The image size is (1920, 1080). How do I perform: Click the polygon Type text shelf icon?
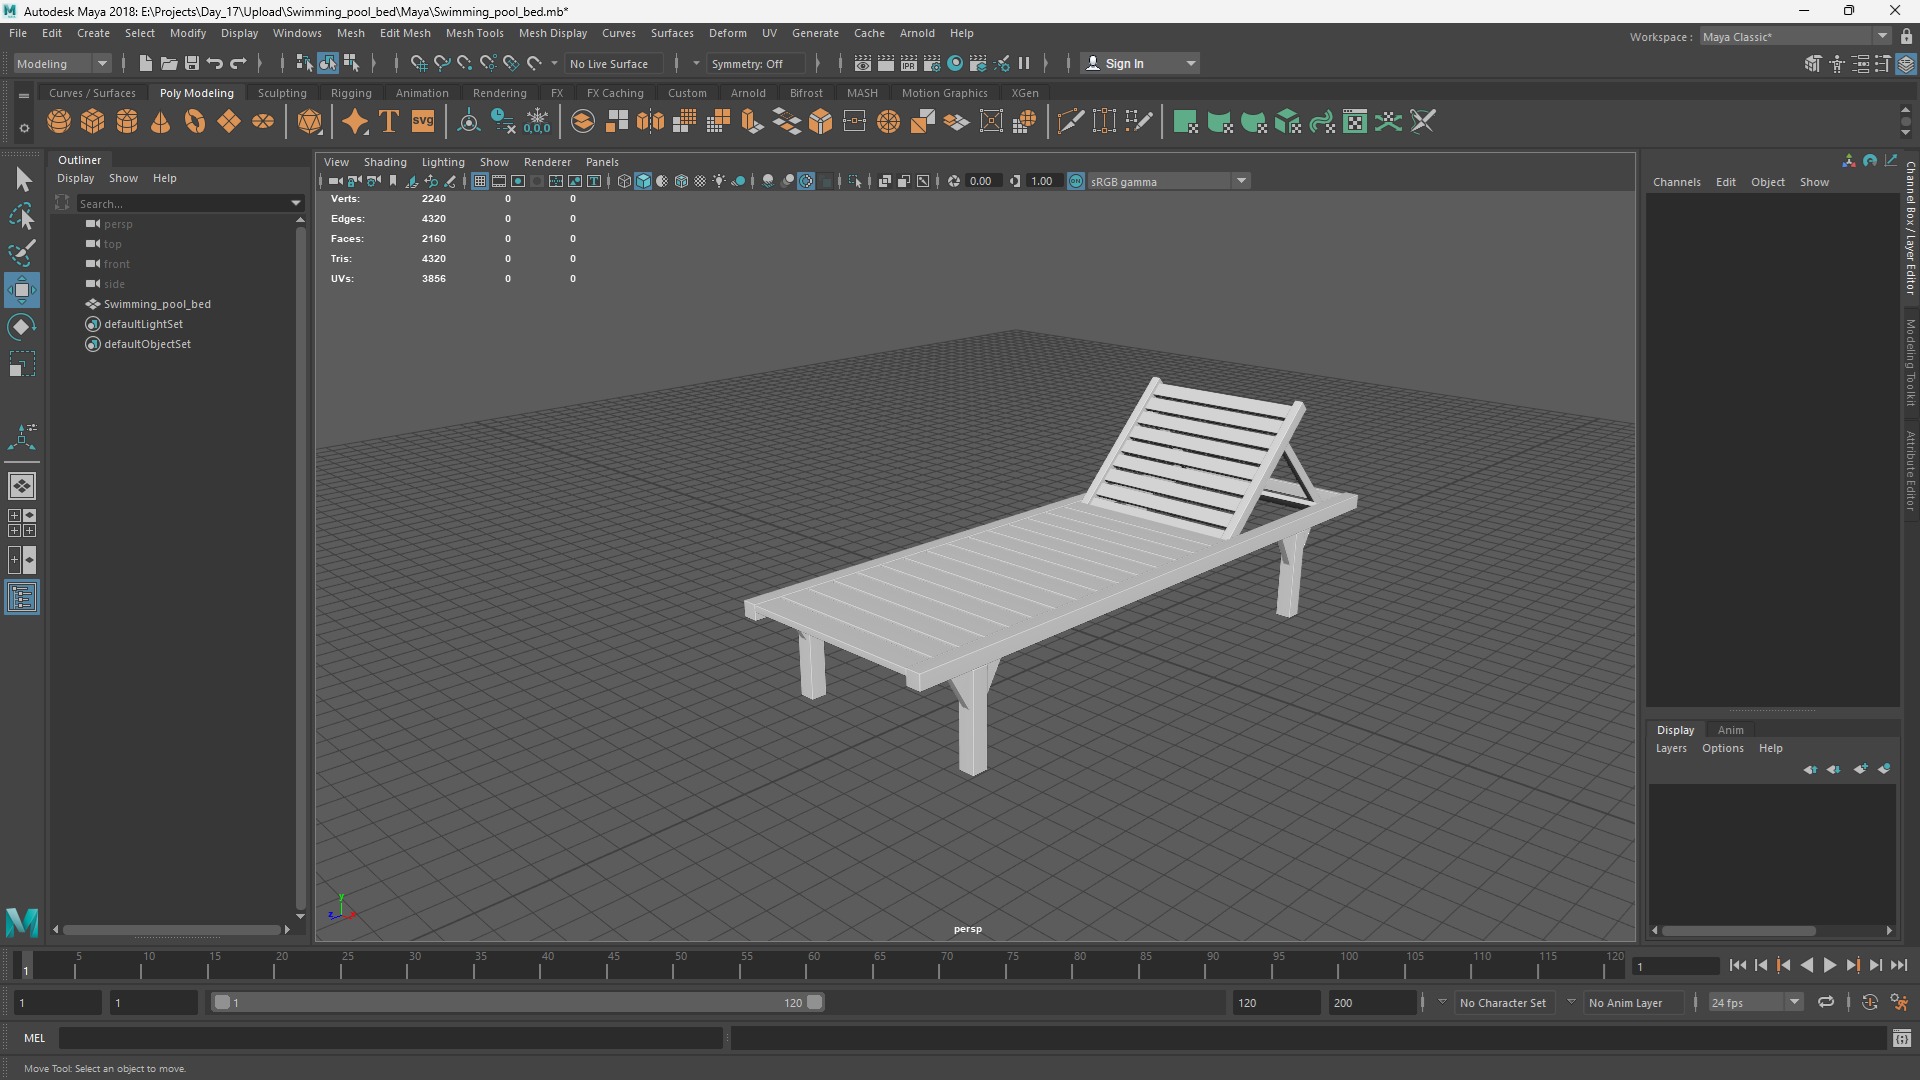point(389,122)
